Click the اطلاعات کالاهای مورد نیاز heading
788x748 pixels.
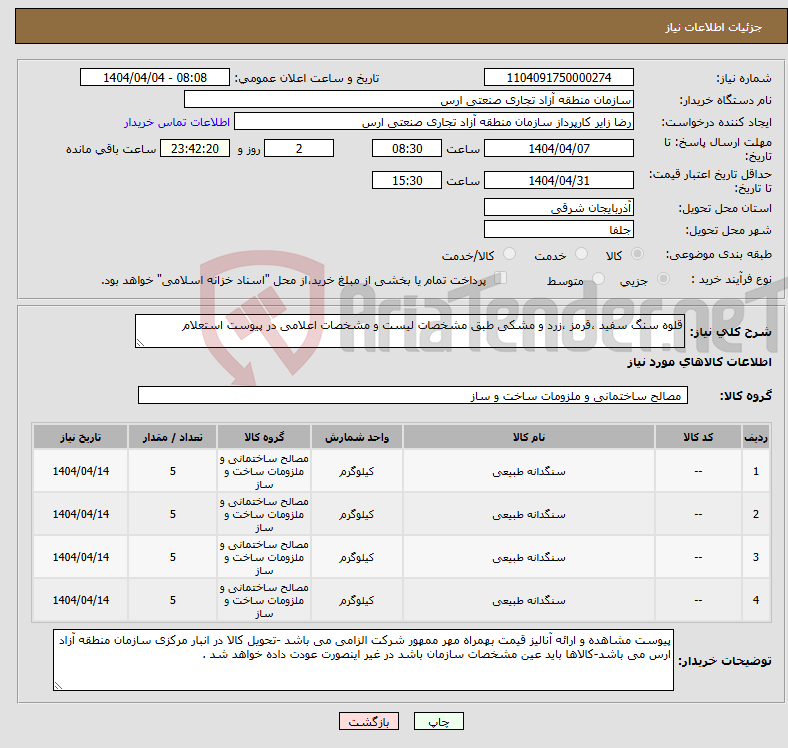(699, 362)
